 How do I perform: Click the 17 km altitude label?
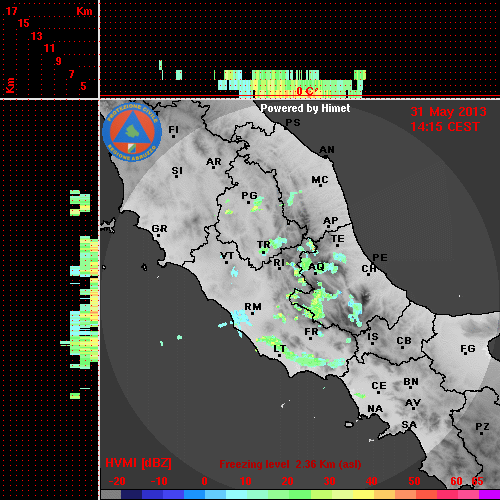point(11,11)
